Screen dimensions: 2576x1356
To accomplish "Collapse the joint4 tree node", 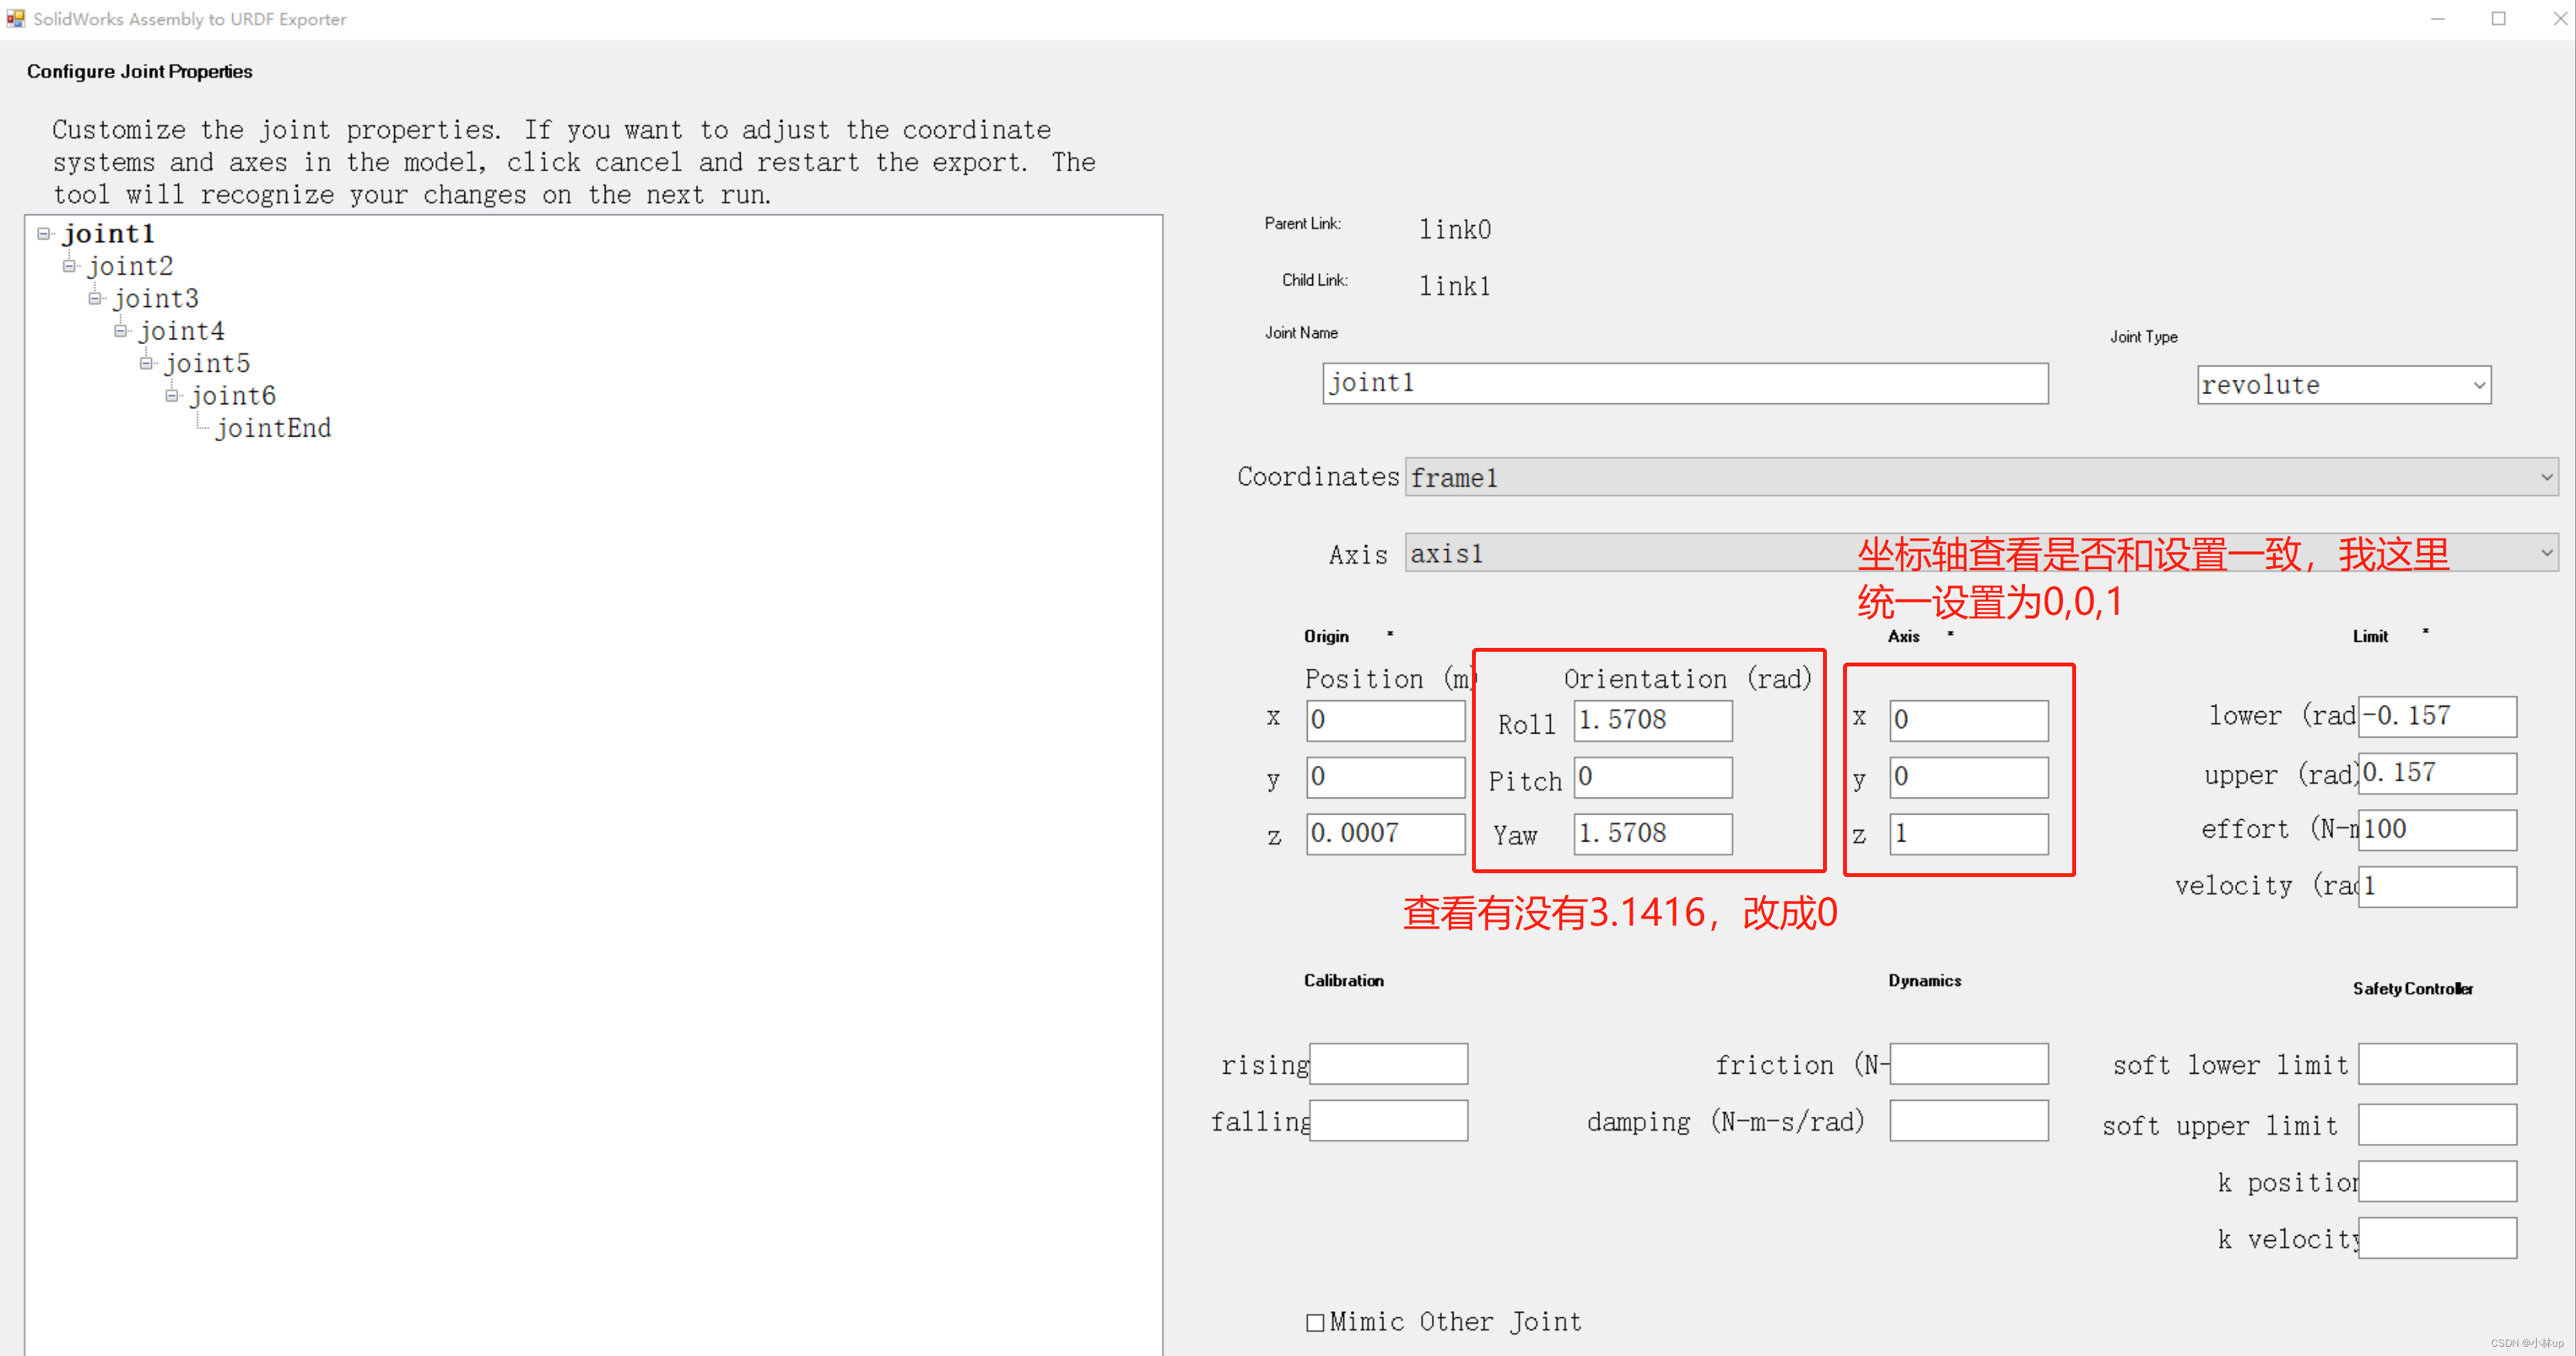I will [x=121, y=331].
